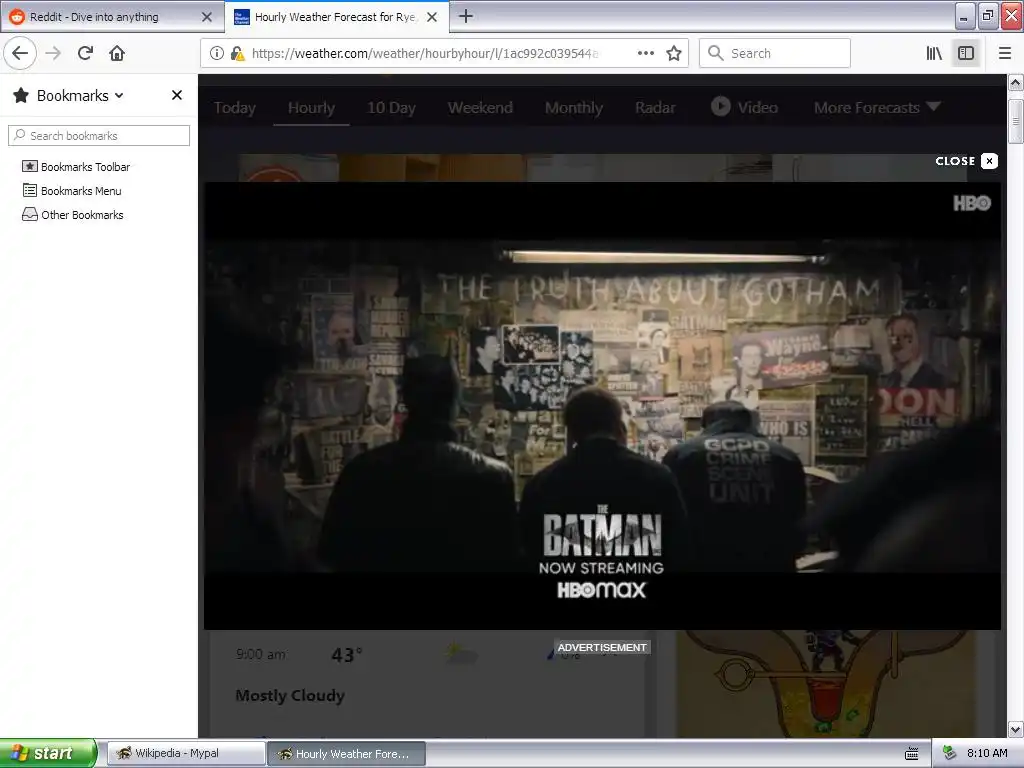Viewport: 1024px width, 768px height.
Task: Close the Reddit tab
Action: tap(207, 17)
